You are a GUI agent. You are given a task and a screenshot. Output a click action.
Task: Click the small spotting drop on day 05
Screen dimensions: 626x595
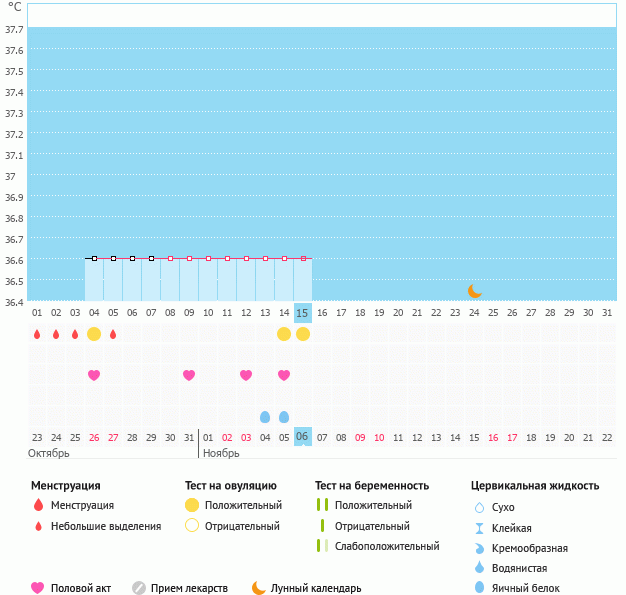point(113,334)
